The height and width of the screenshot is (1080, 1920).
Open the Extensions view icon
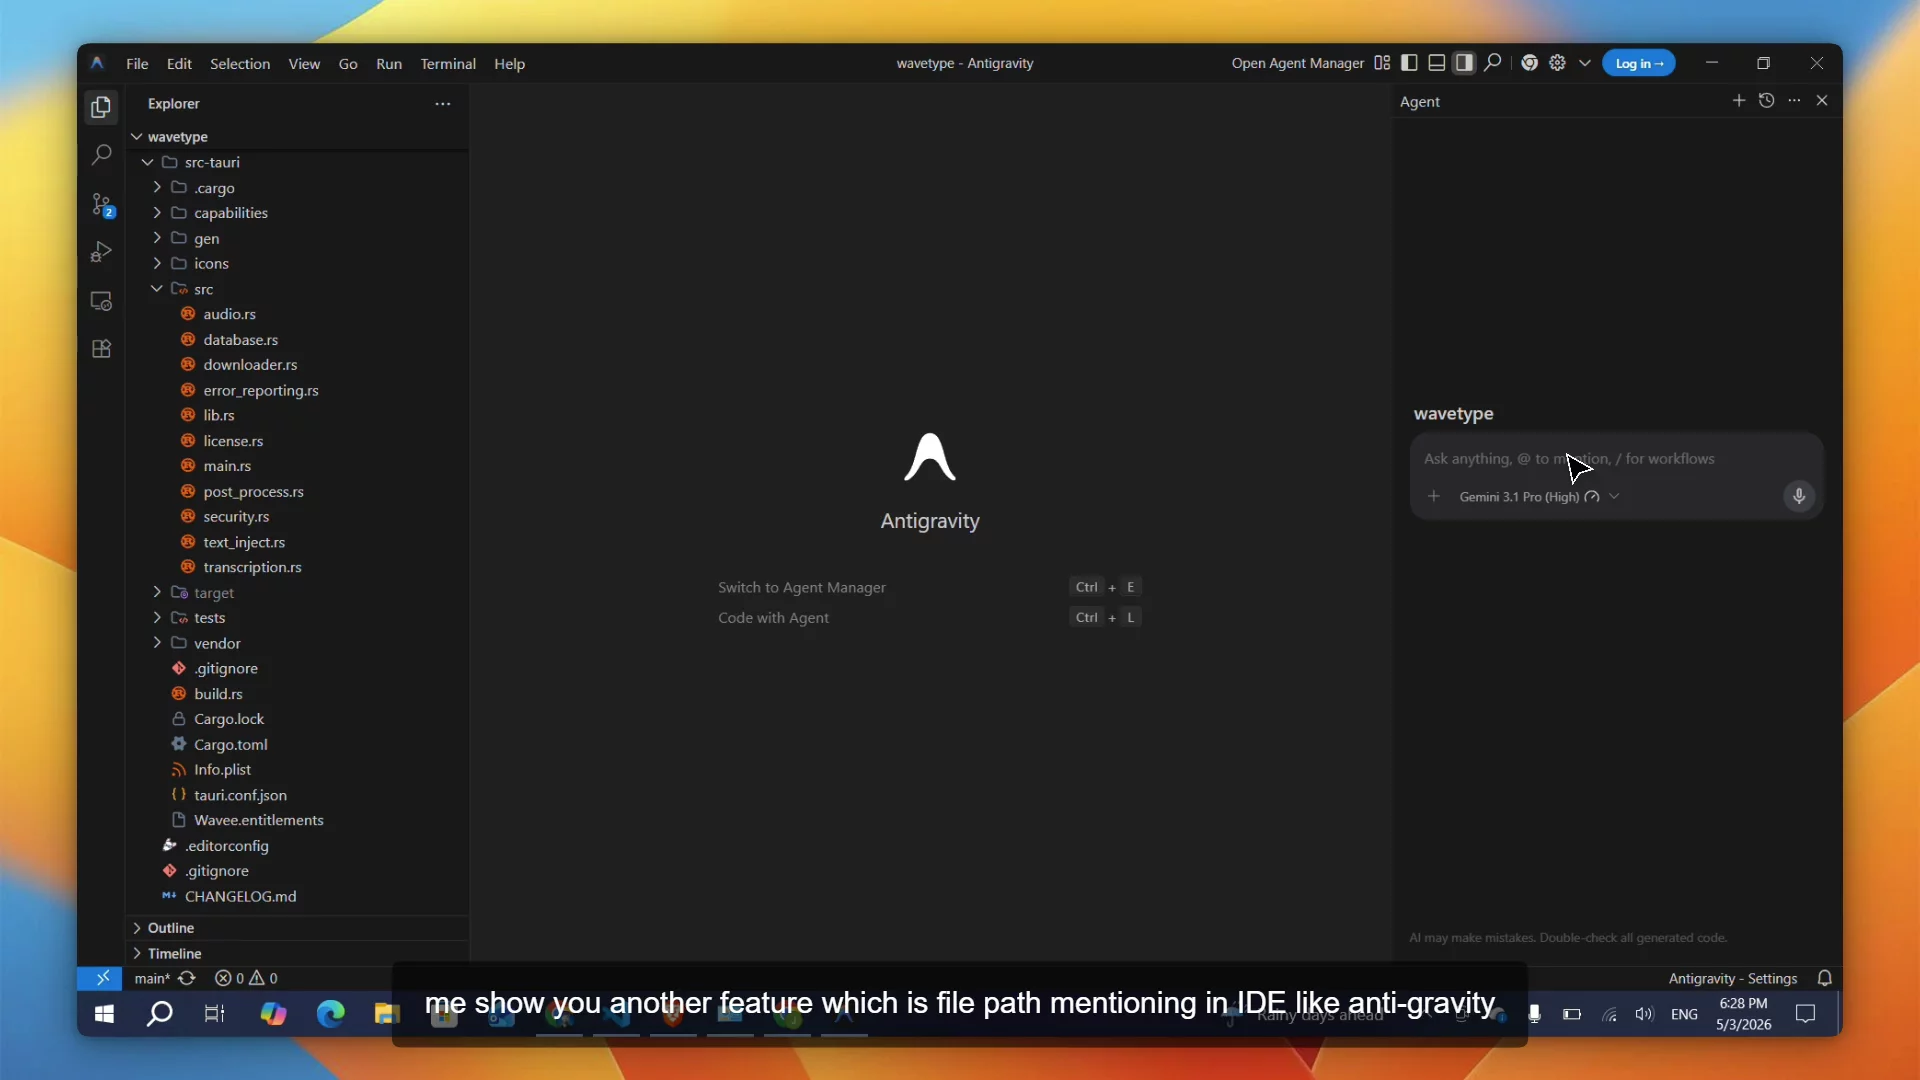coord(101,349)
